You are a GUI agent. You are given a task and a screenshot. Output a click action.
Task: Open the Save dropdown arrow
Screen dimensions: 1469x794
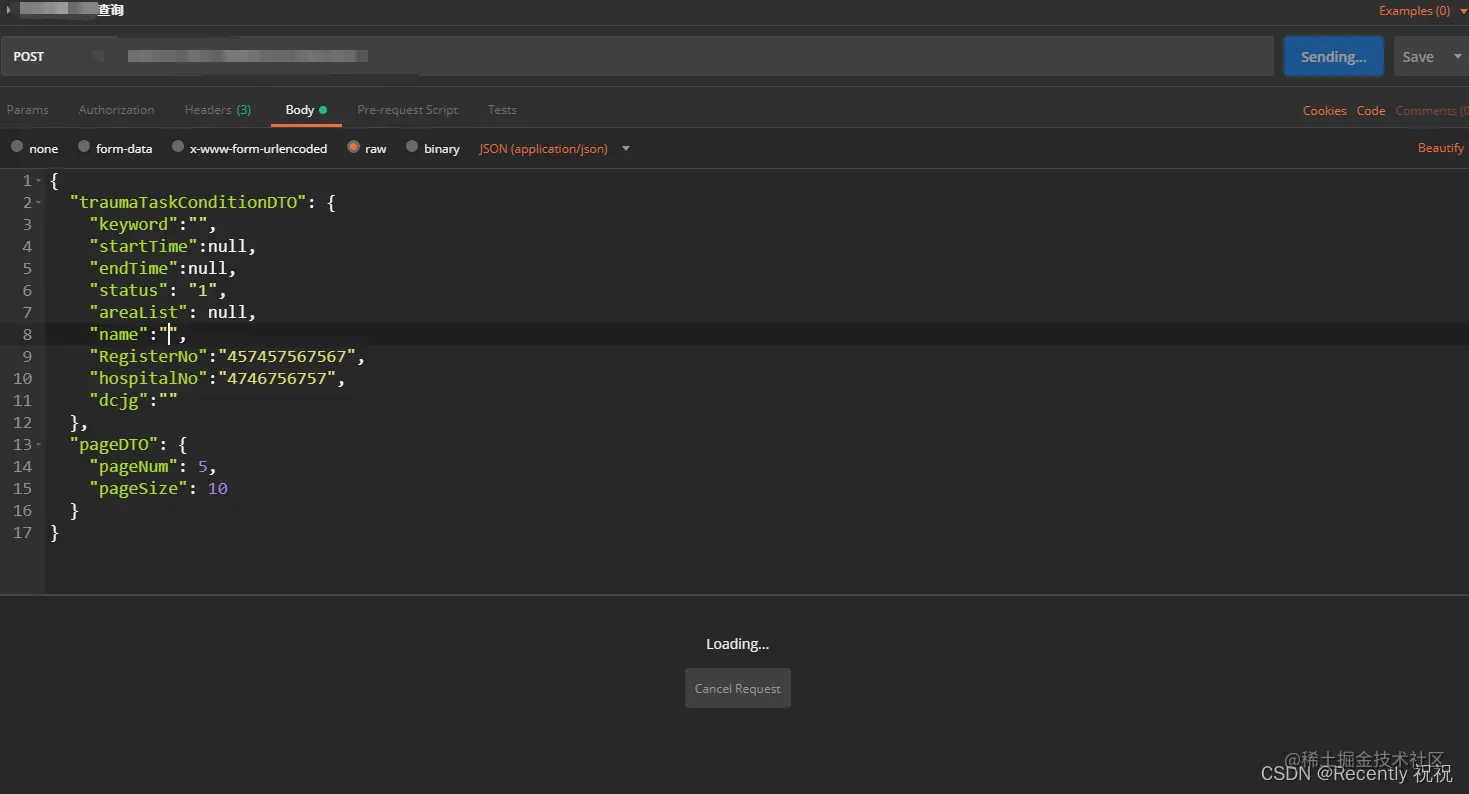(1457, 57)
